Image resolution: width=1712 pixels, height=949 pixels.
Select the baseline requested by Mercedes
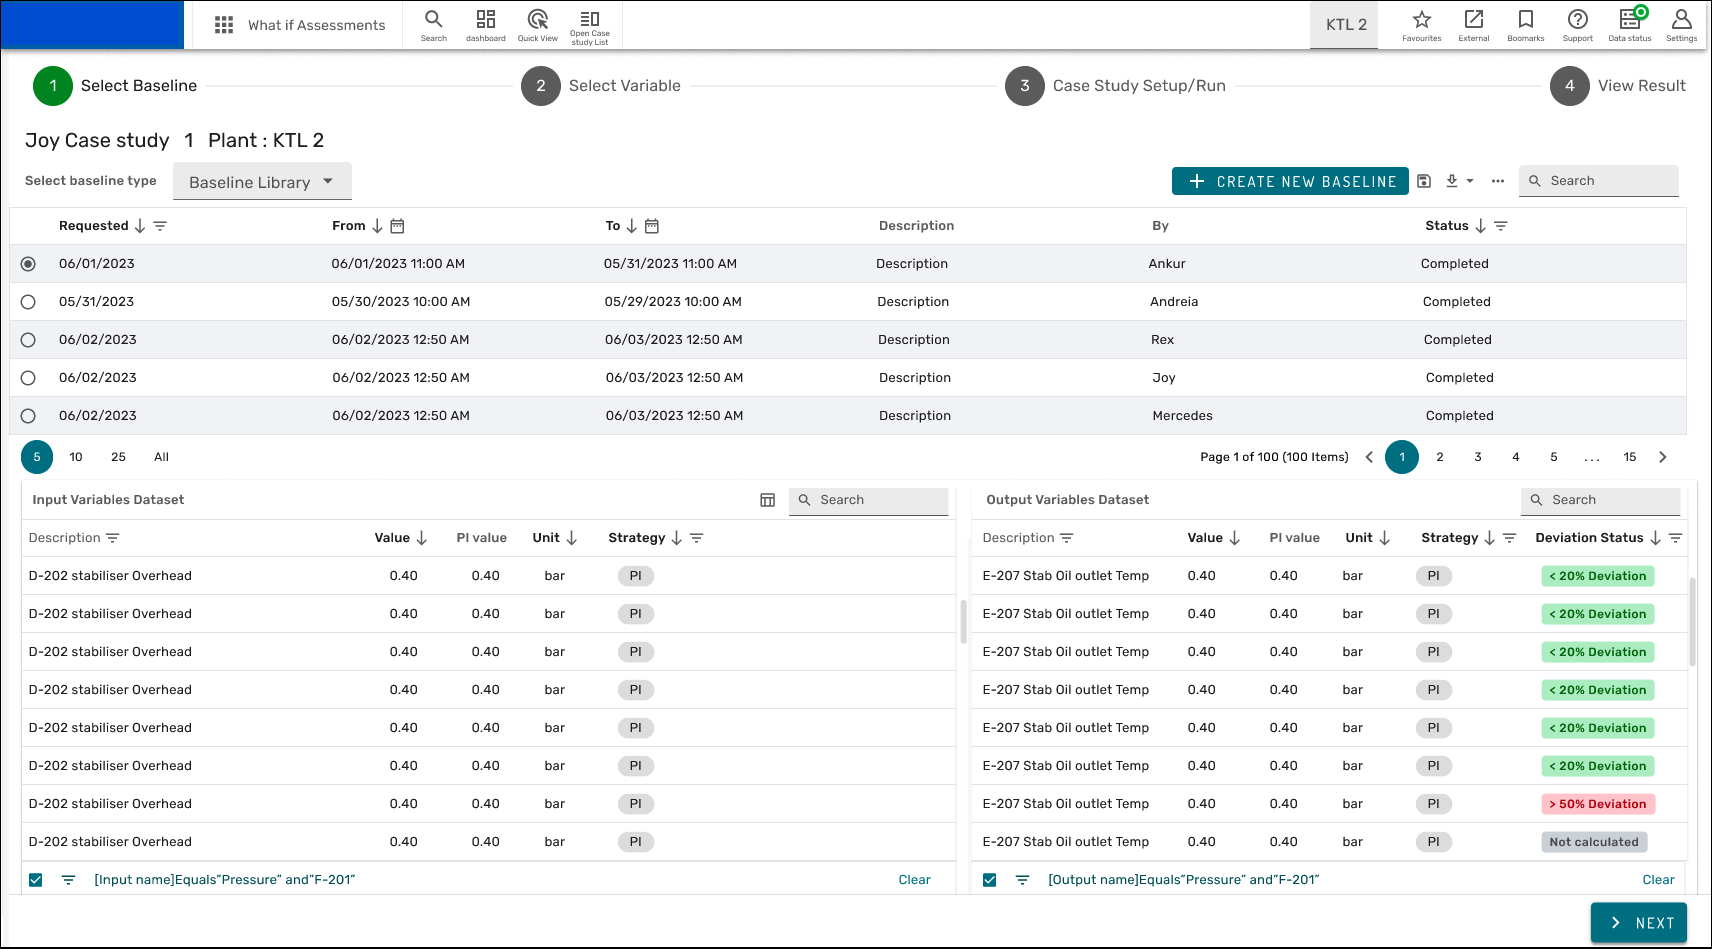point(28,416)
